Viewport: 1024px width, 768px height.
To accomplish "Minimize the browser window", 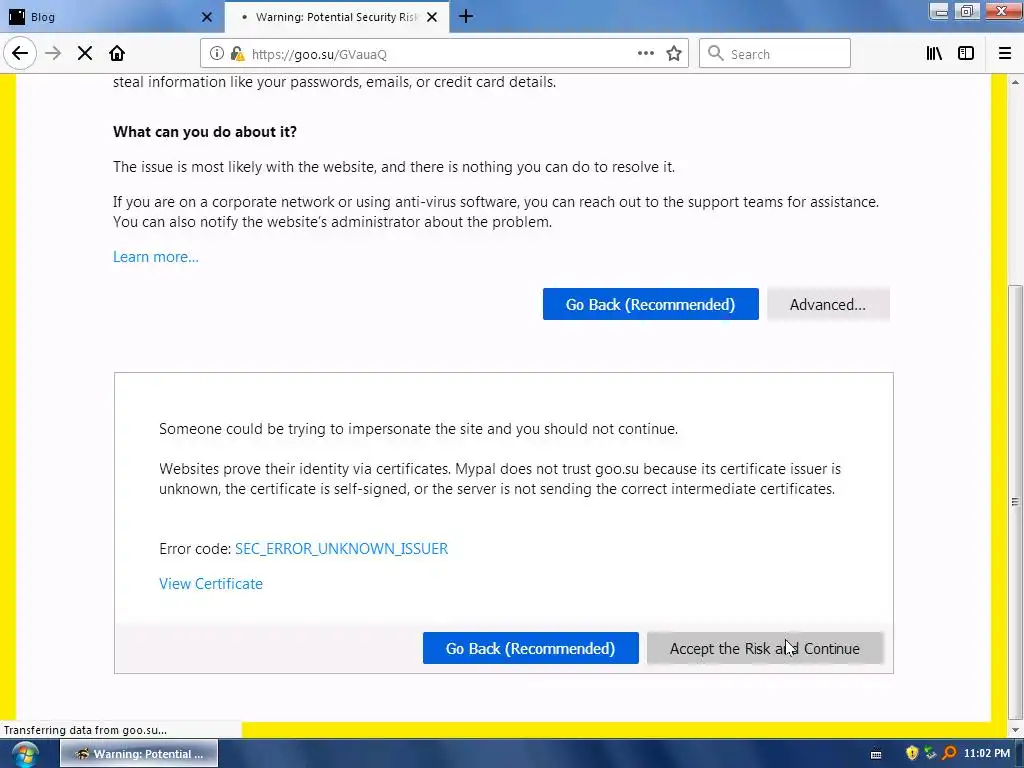I will point(939,11).
